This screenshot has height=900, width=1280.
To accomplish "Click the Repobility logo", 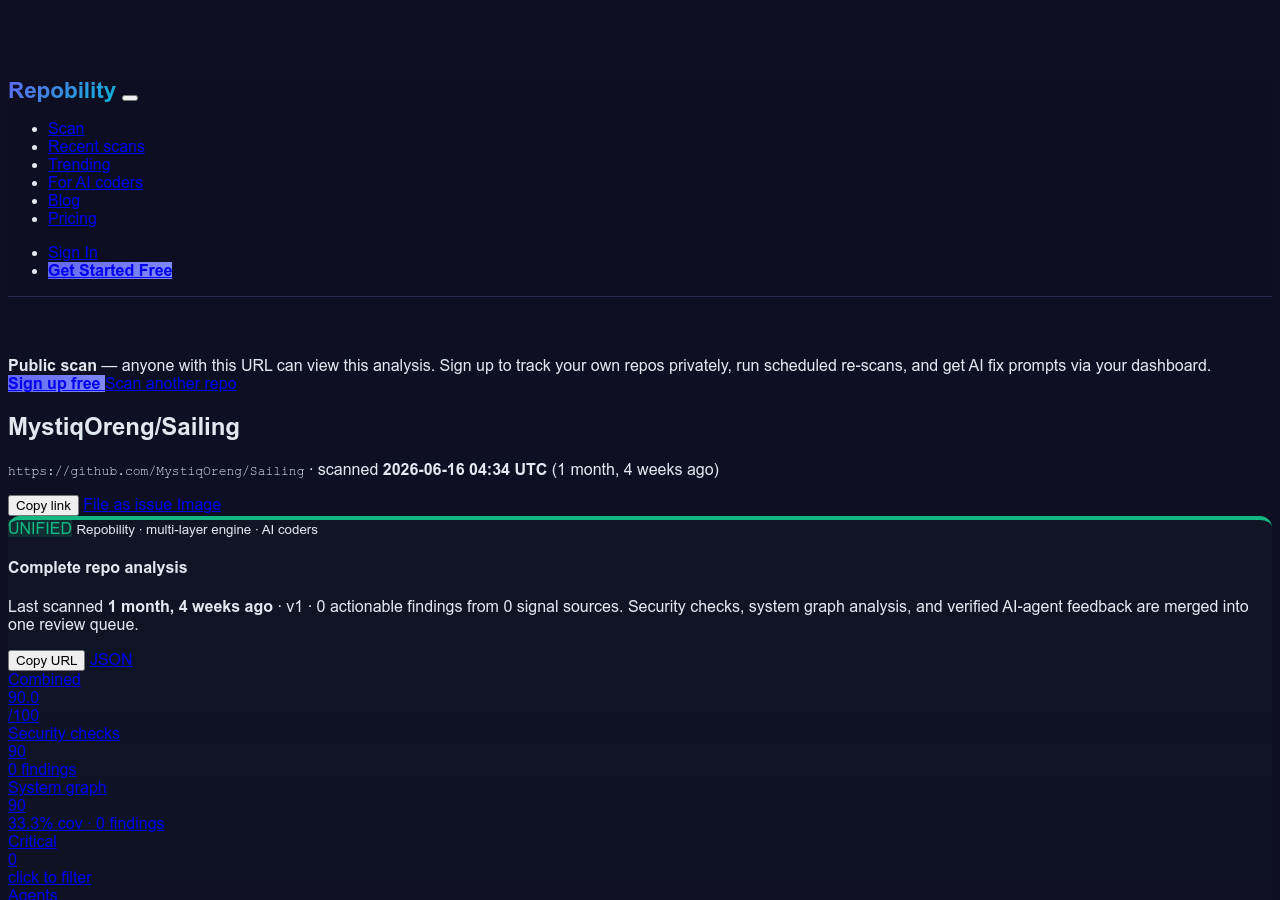I will [x=62, y=90].
